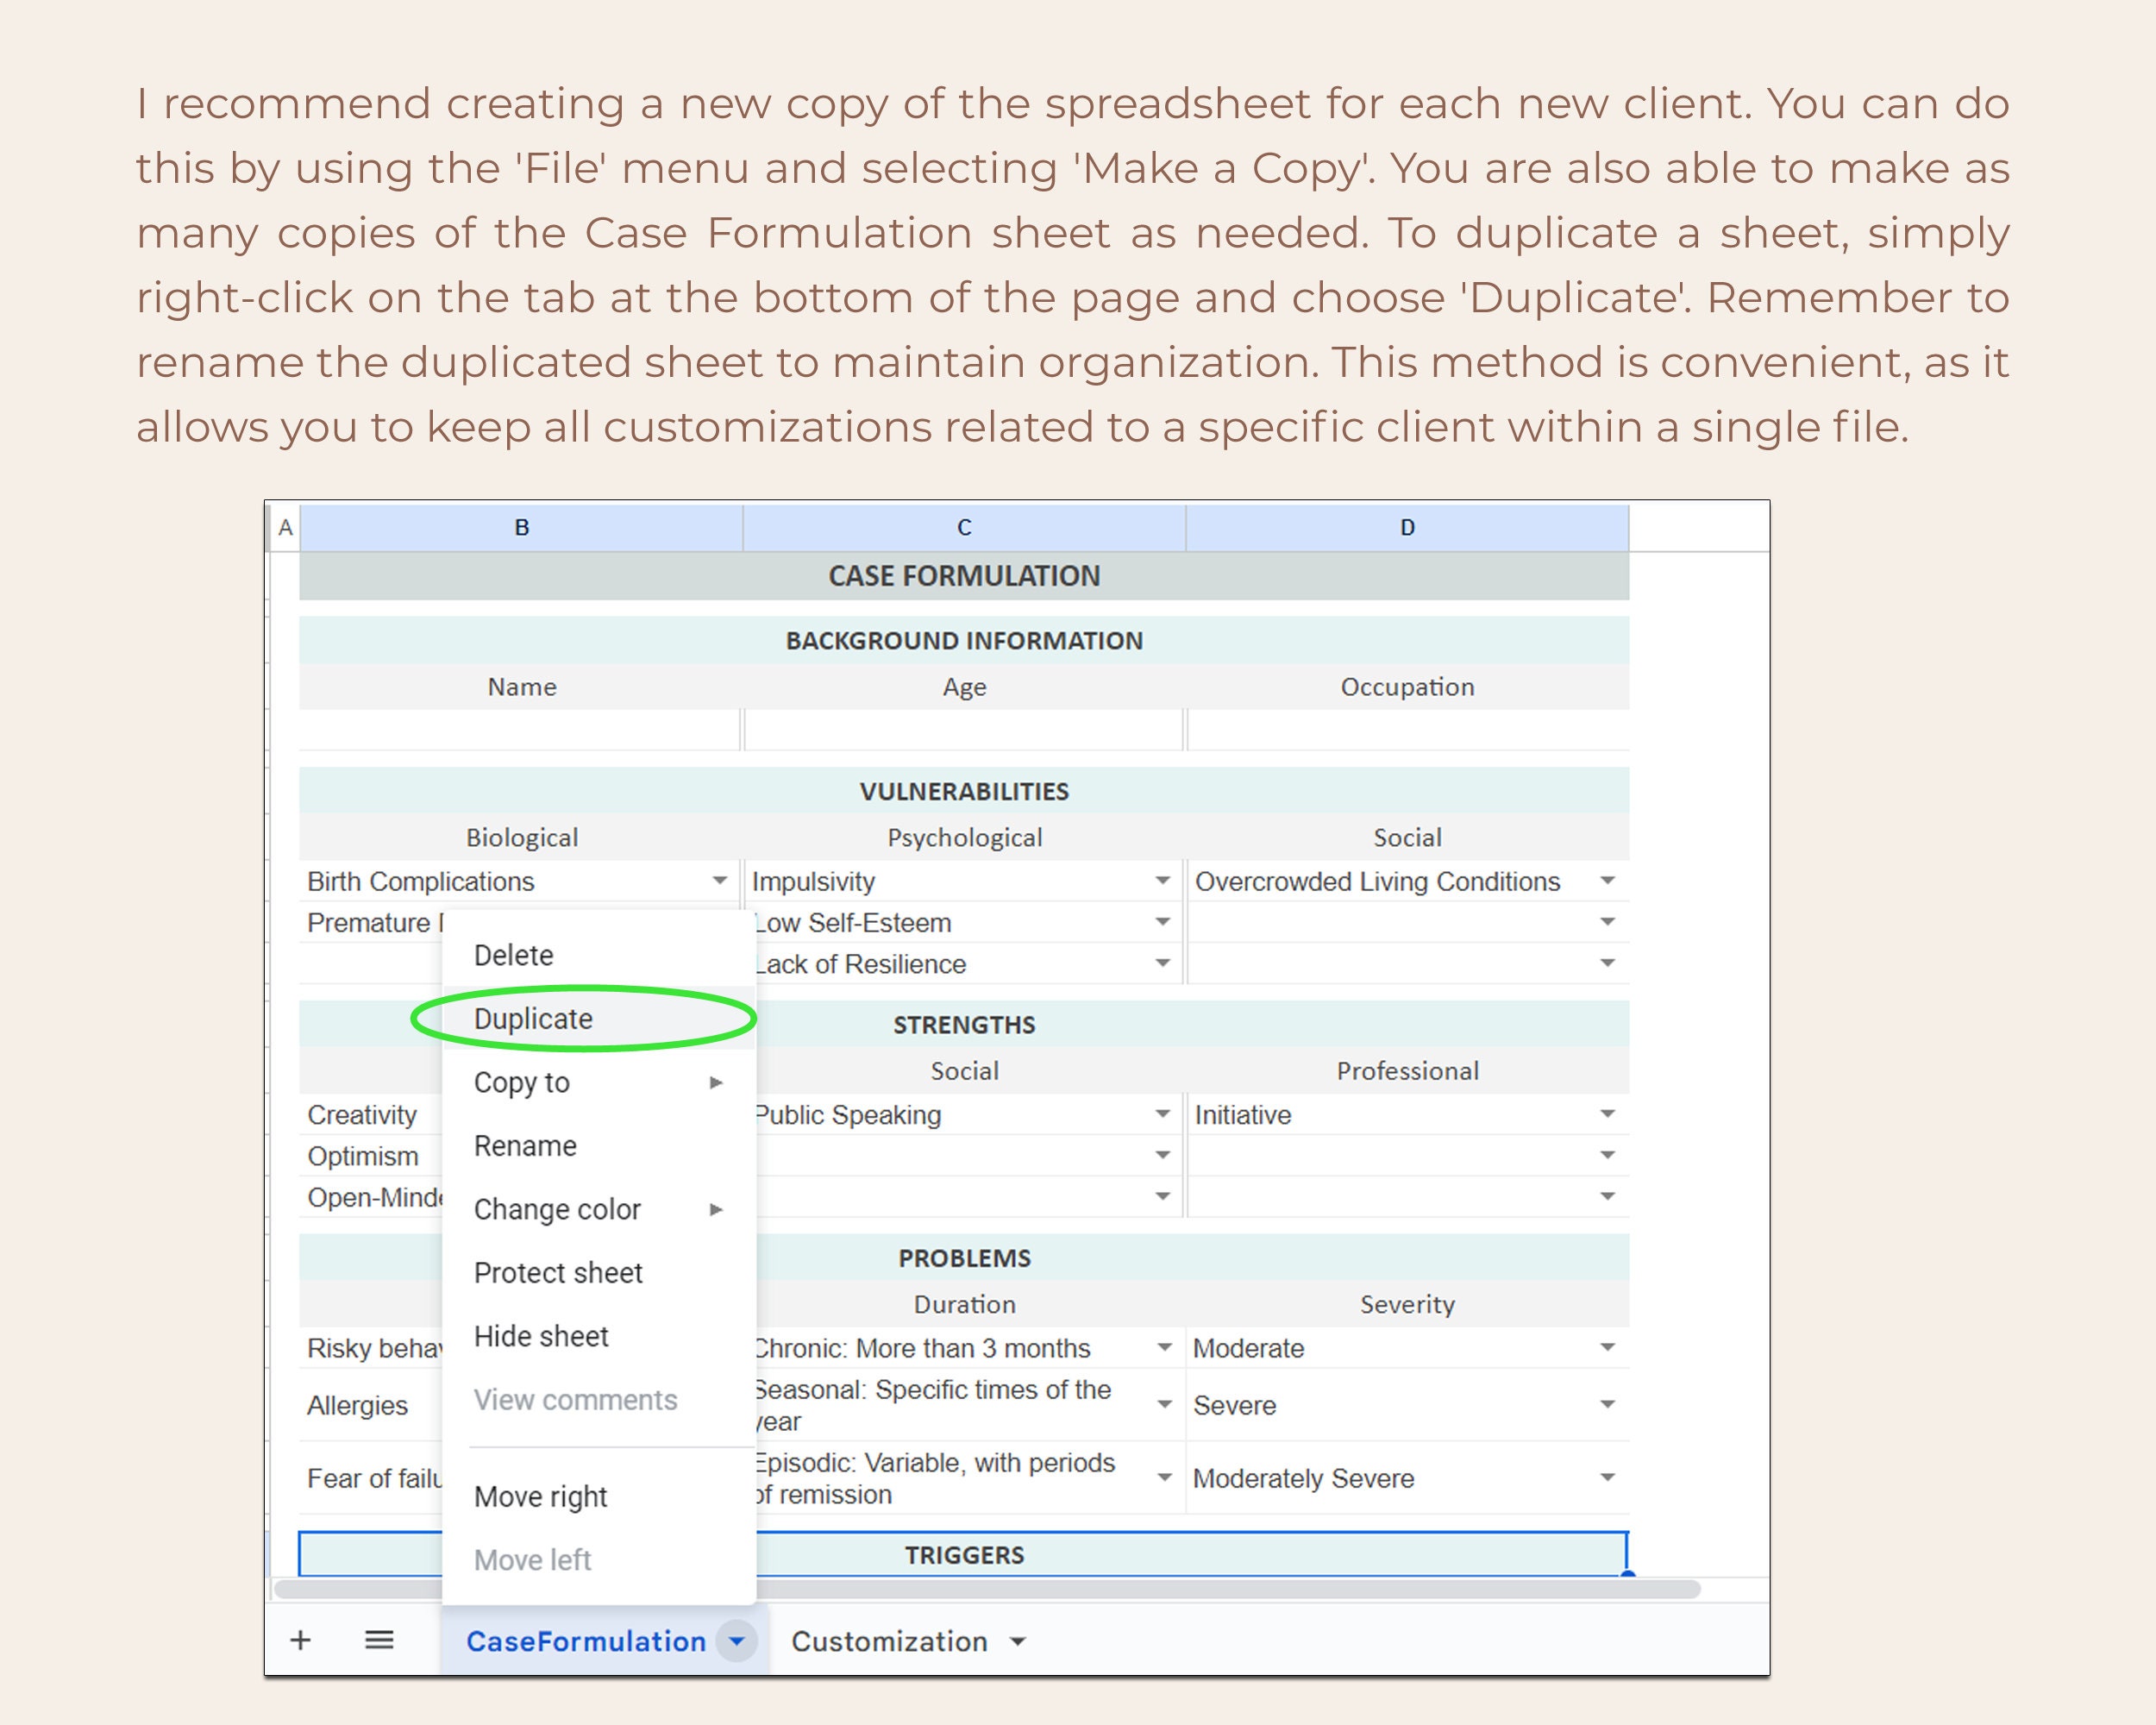
Task: Choose Hide sheet option
Action: (x=541, y=1336)
